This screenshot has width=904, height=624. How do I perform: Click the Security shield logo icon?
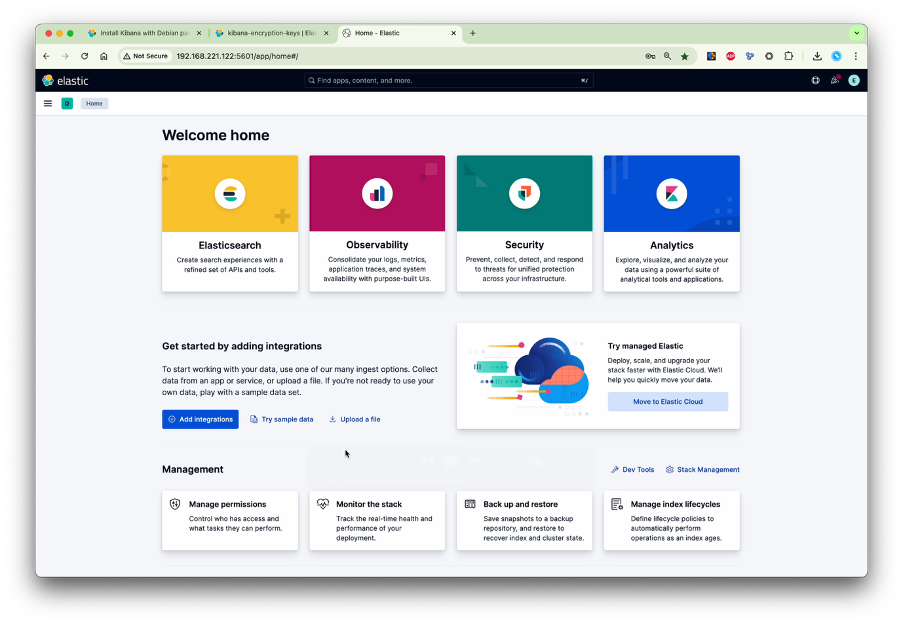[525, 194]
